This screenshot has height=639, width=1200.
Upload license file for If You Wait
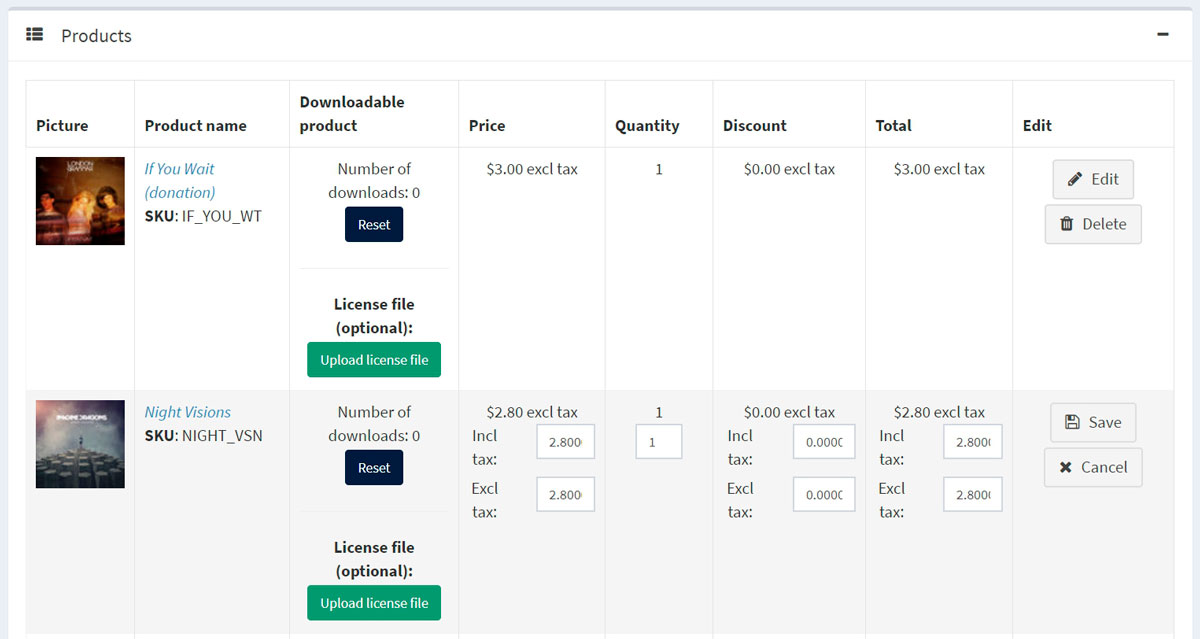(x=374, y=360)
